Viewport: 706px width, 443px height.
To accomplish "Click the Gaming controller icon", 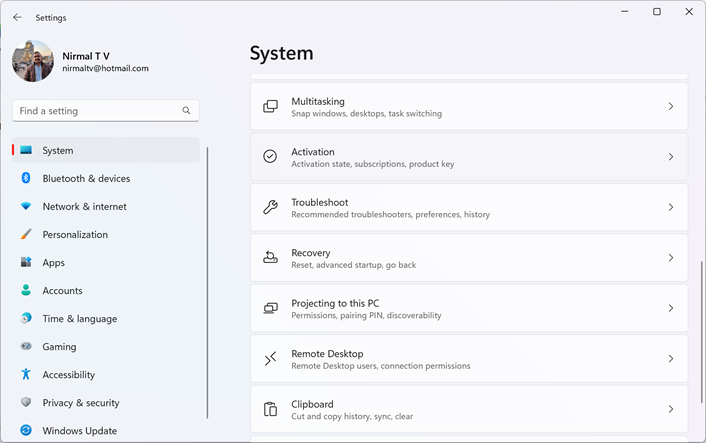I will click(26, 346).
